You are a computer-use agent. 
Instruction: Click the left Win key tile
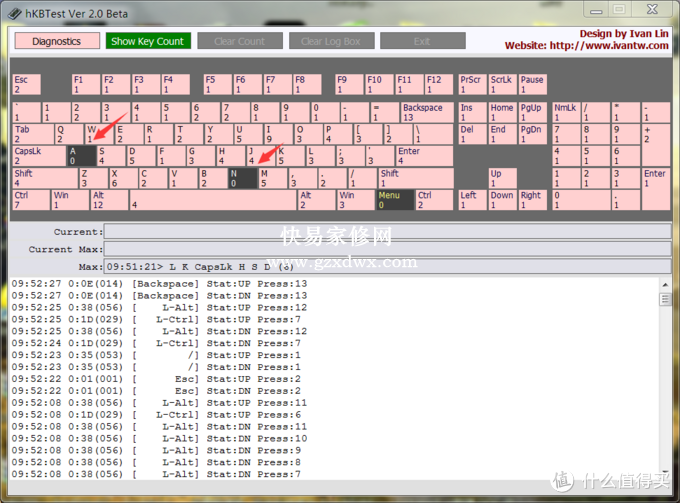[71, 200]
